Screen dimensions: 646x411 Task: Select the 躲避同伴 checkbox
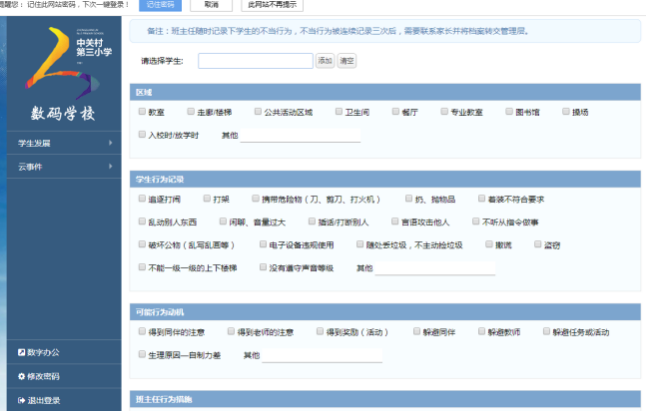pos(417,331)
